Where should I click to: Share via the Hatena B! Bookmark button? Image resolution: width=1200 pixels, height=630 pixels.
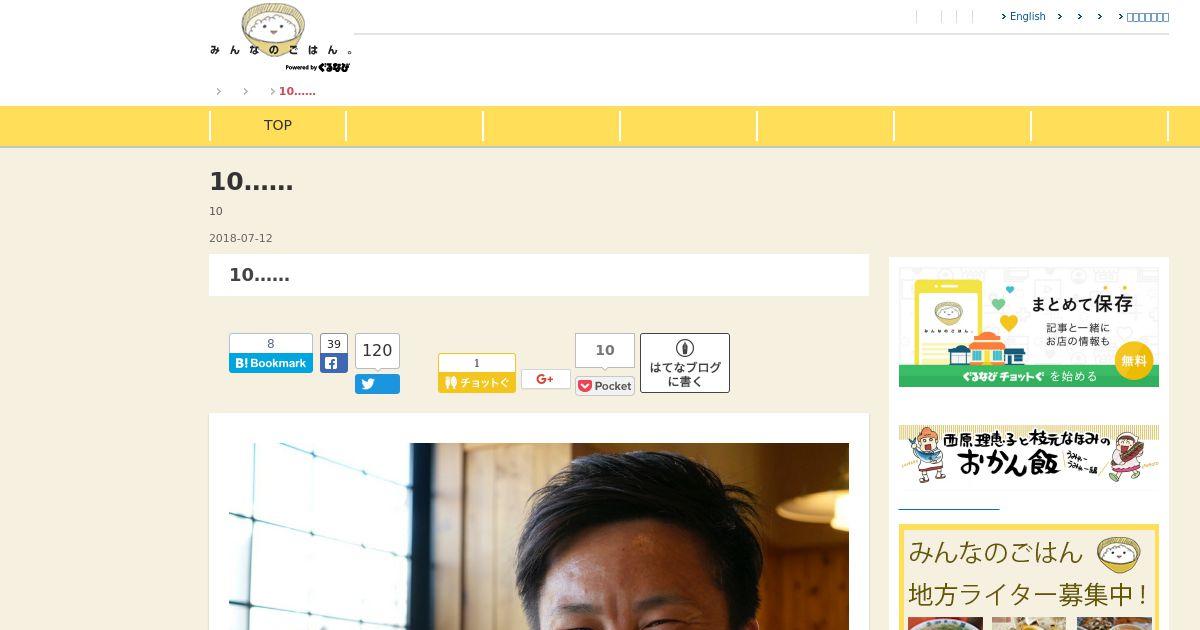tap(271, 363)
